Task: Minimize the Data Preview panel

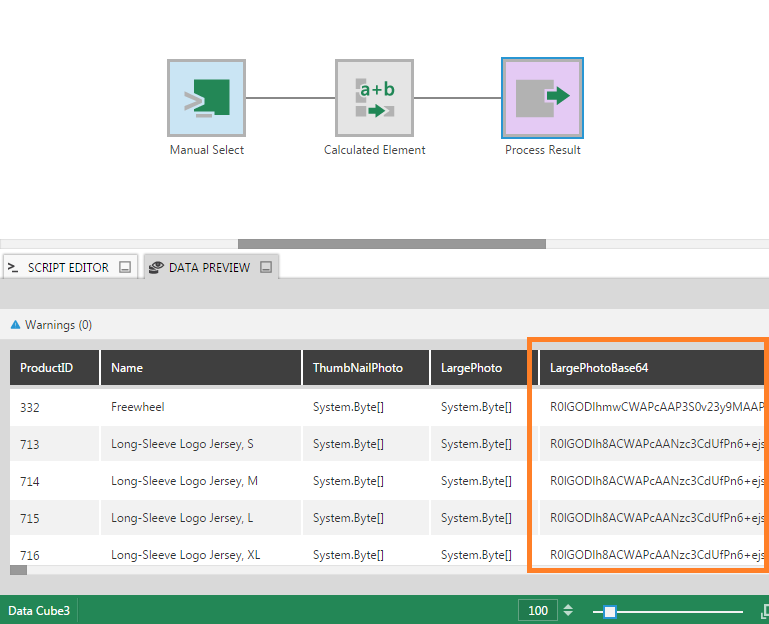Action: pyautogui.click(x=266, y=268)
